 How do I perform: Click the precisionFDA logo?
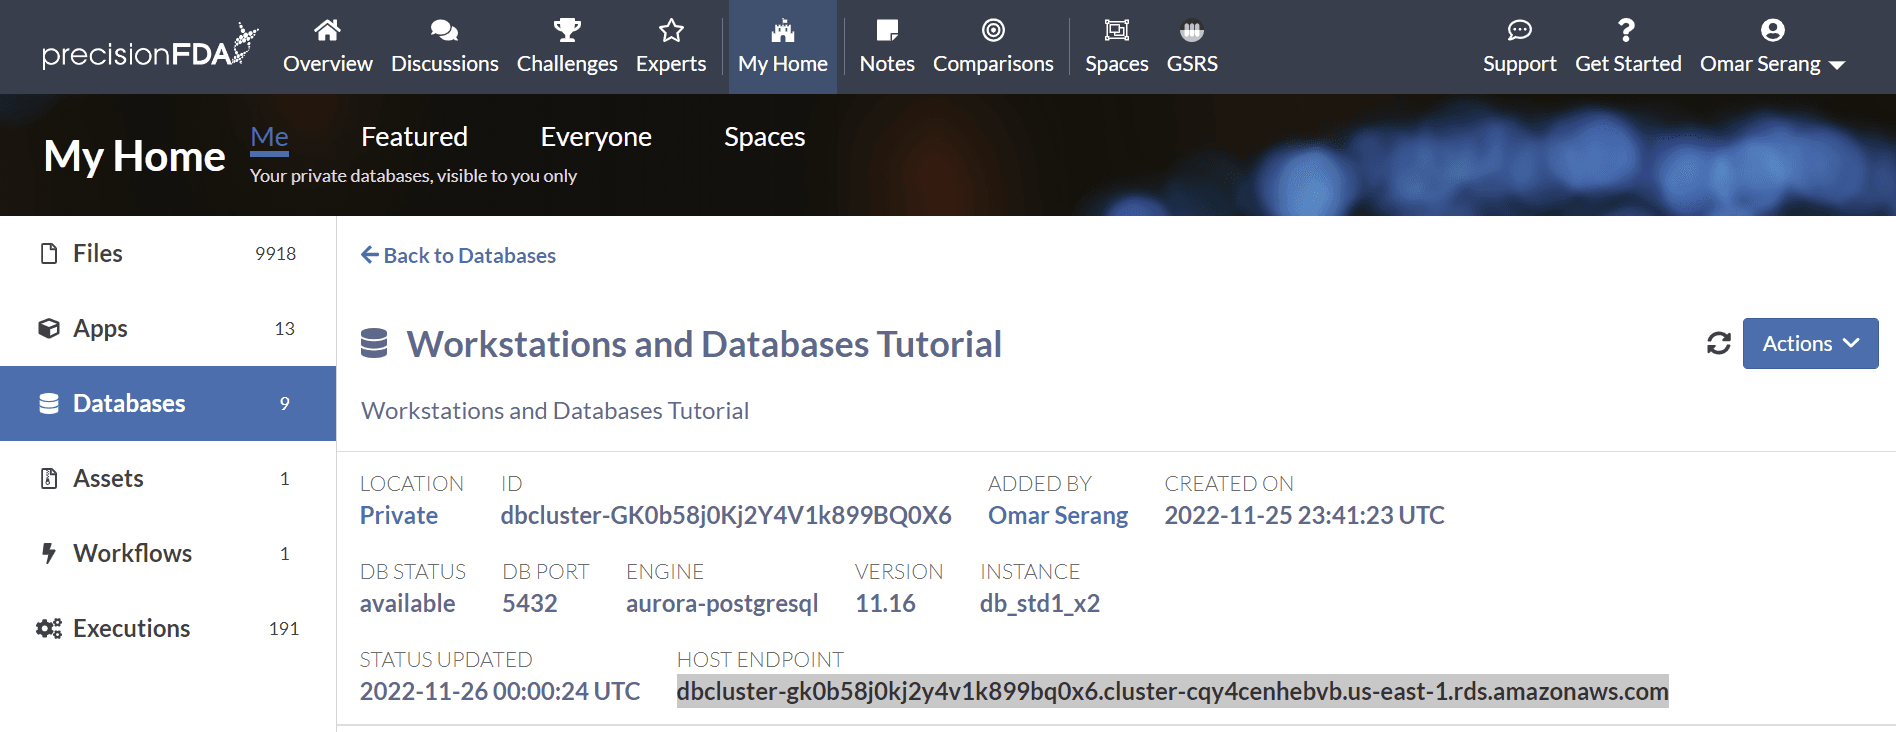[x=149, y=48]
